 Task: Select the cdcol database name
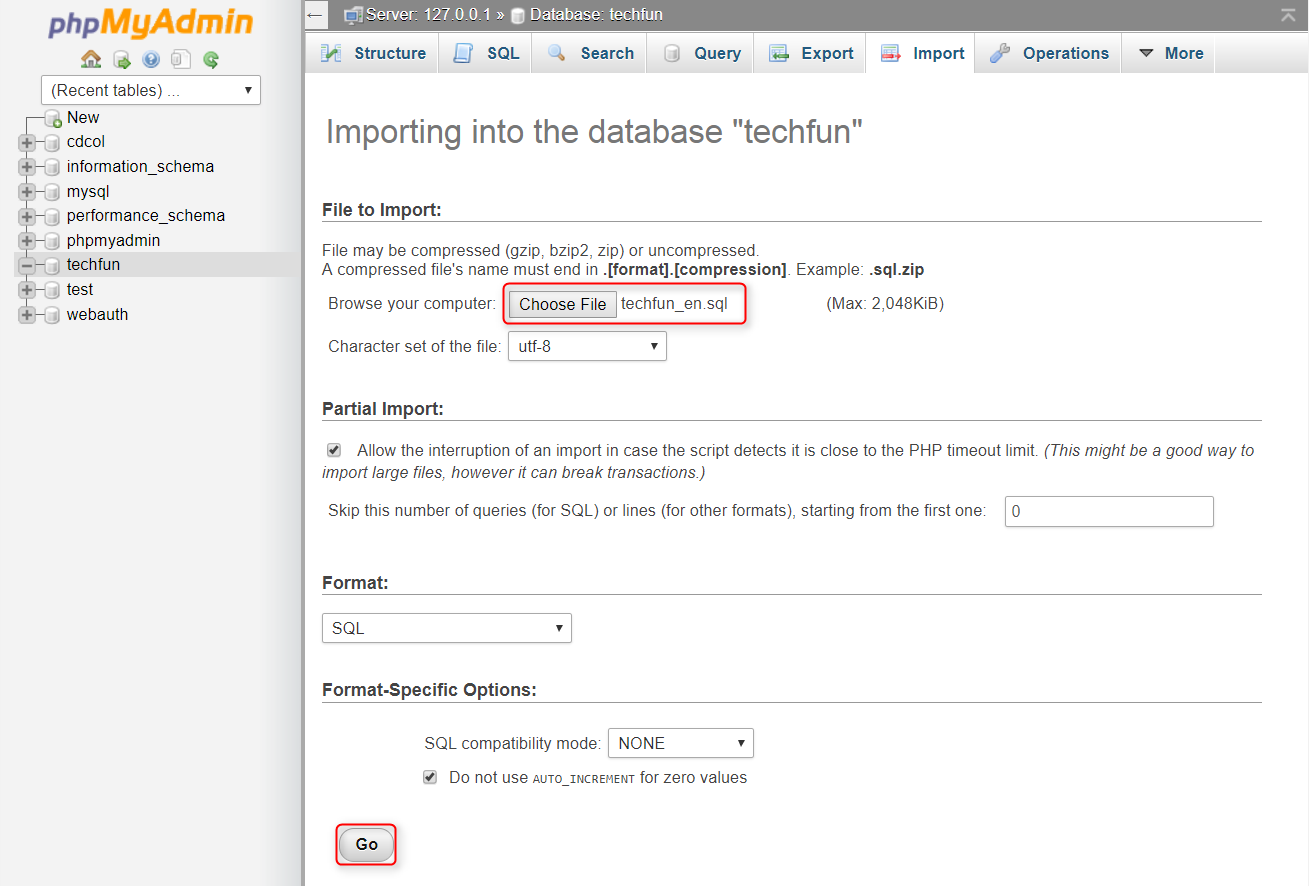[x=86, y=142]
